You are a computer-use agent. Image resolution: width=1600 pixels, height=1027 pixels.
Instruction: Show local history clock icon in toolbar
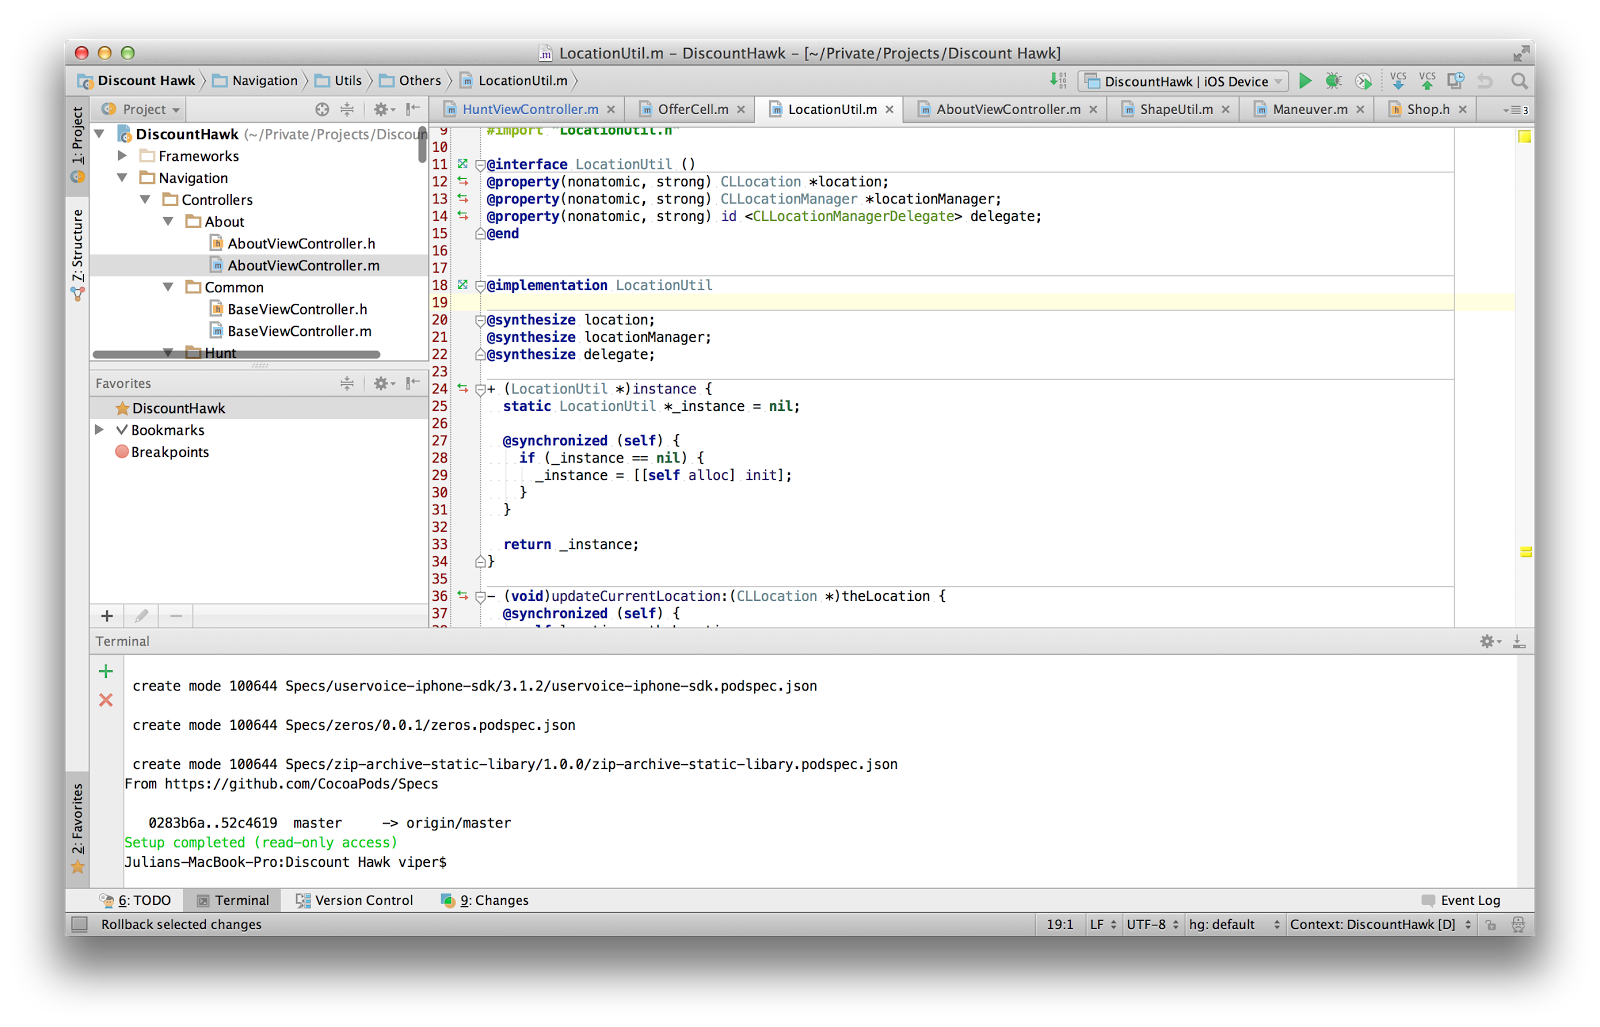point(1456,81)
